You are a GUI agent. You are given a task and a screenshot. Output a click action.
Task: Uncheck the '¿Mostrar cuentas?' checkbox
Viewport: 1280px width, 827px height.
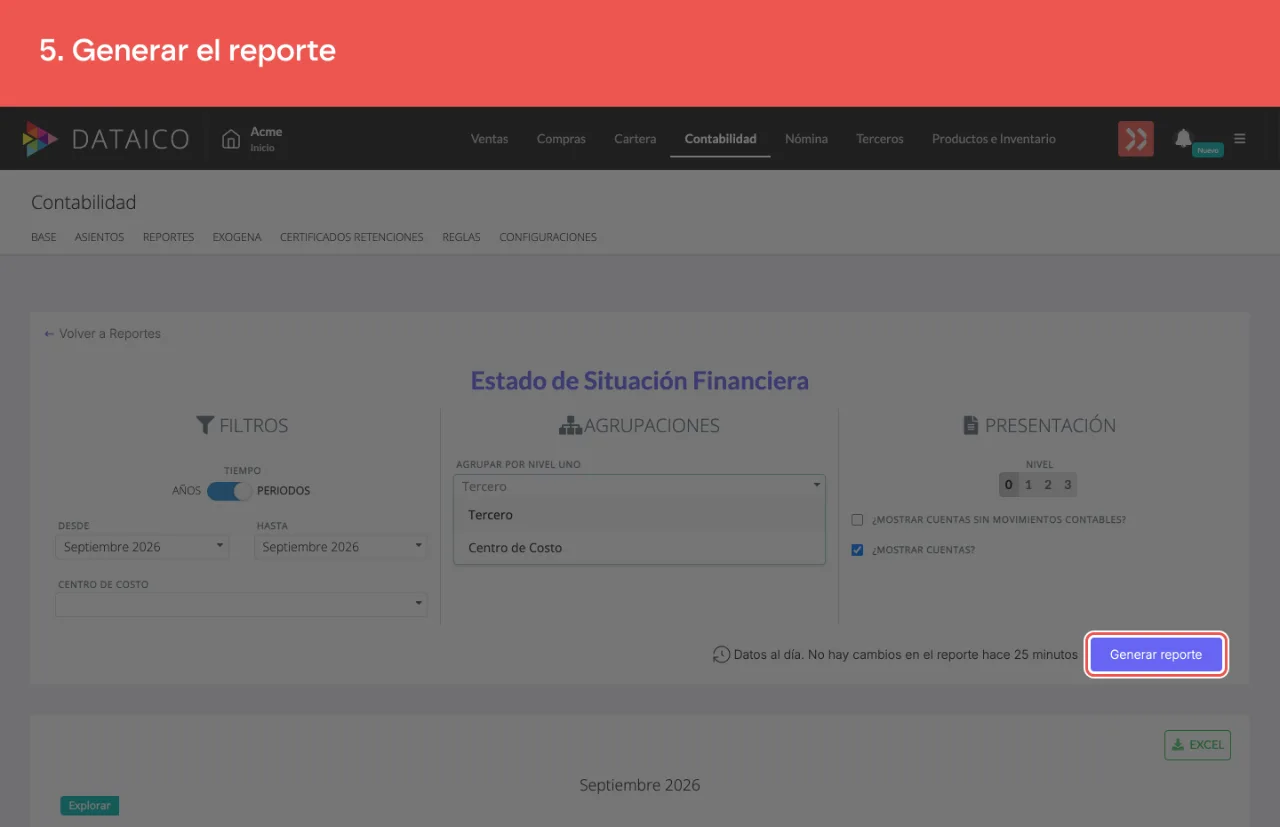857,550
